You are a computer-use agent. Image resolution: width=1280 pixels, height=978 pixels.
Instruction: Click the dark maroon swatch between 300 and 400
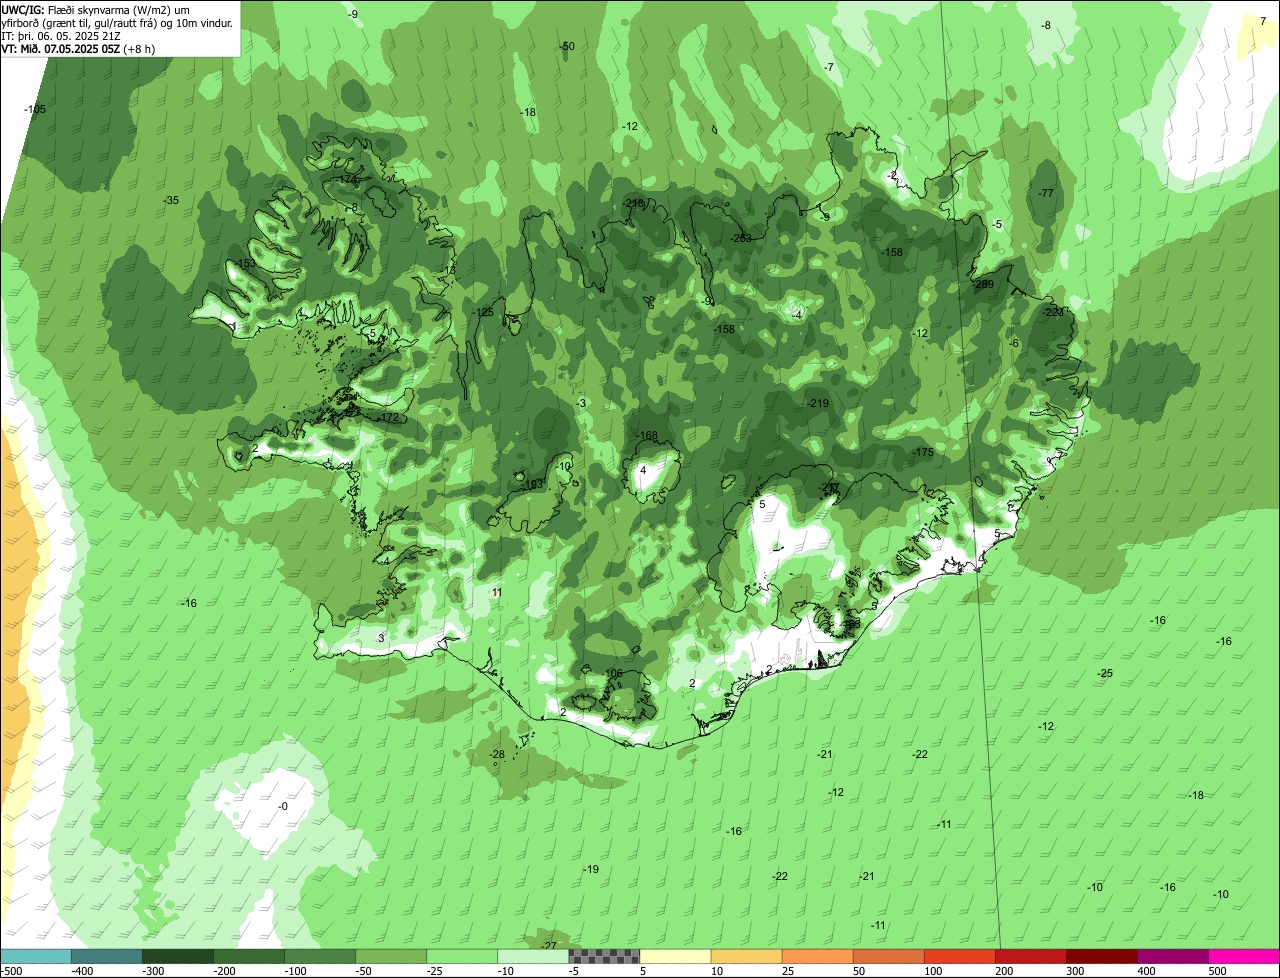point(1100,956)
